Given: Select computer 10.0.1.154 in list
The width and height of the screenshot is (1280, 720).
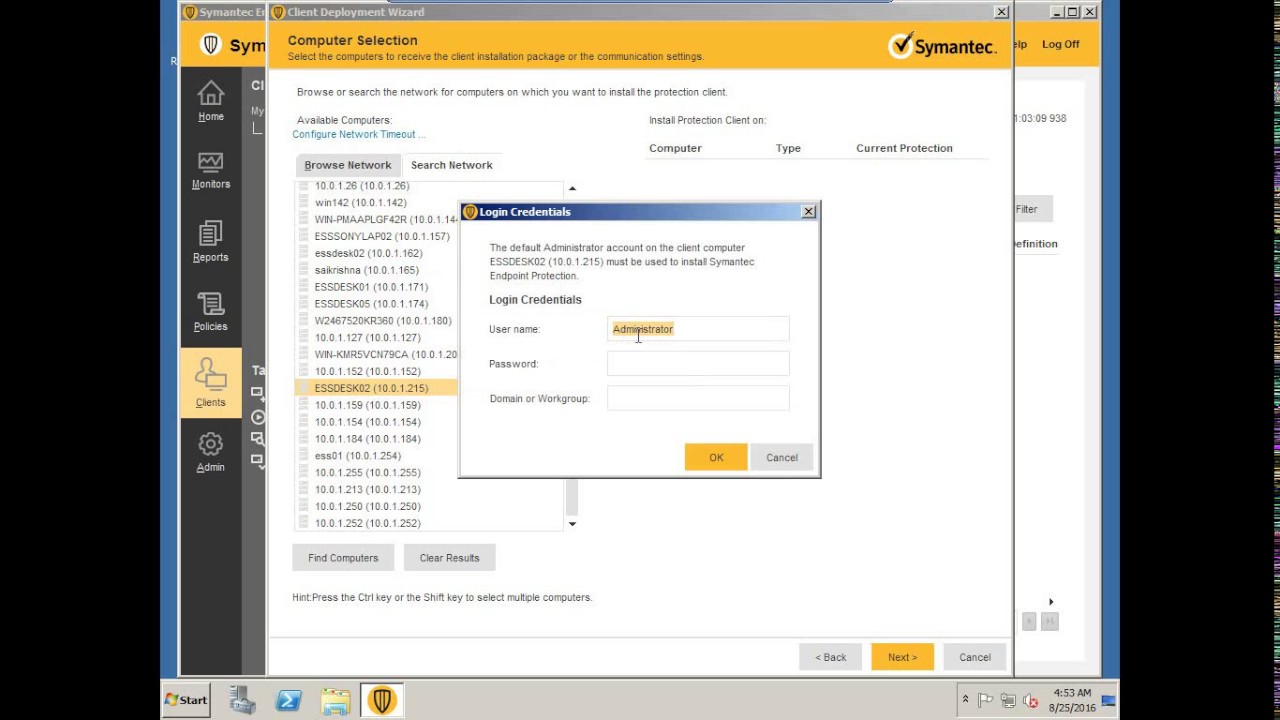Looking at the screenshot, I should coord(367,422).
